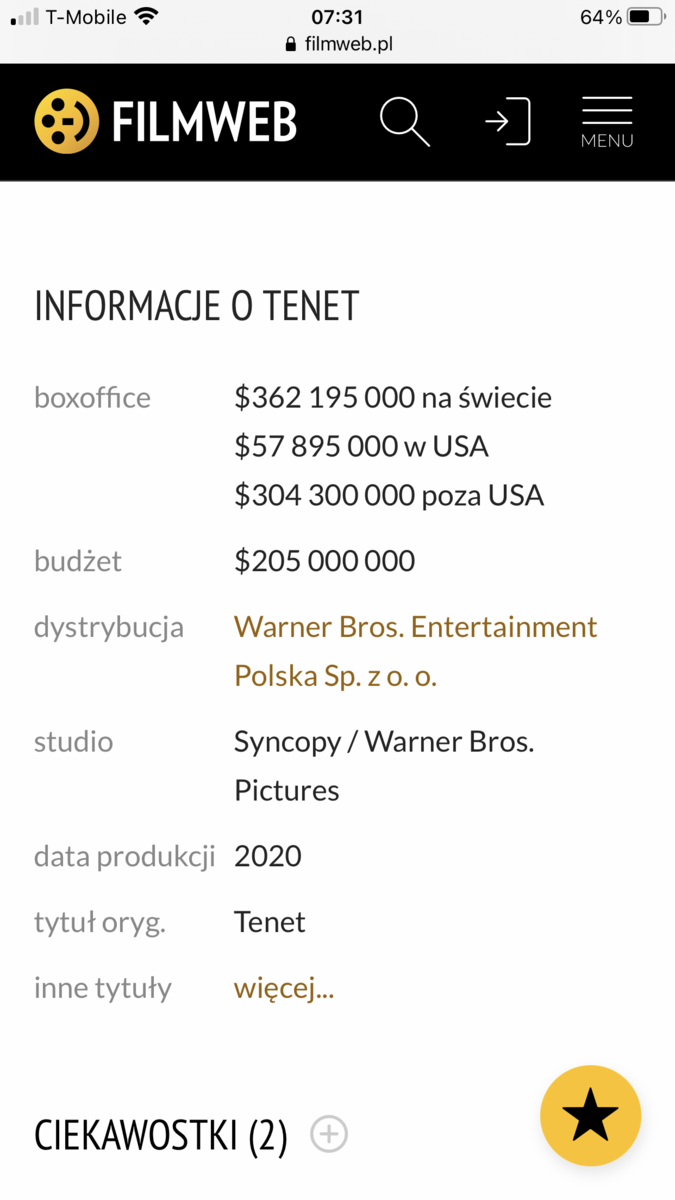The height and width of the screenshot is (1200, 675).
Task: Tap the login arrow icon
Action: click(508, 122)
